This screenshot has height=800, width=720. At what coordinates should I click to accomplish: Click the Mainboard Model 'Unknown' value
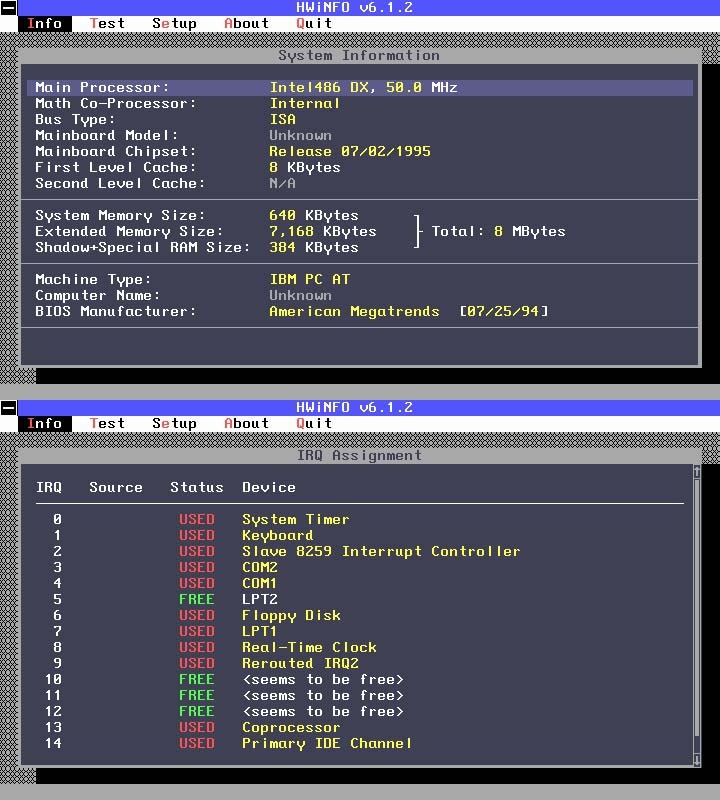click(301, 135)
